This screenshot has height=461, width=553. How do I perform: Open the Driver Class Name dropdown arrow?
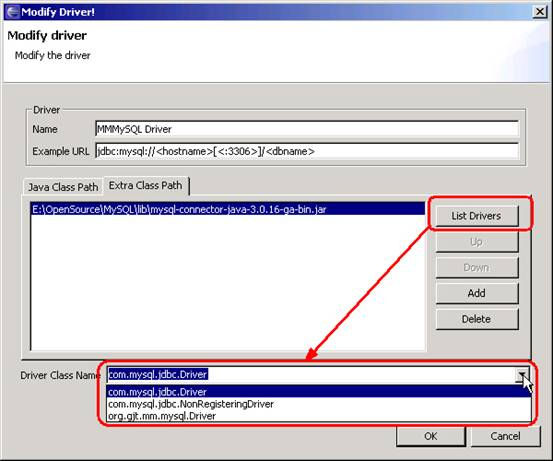click(x=522, y=375)
